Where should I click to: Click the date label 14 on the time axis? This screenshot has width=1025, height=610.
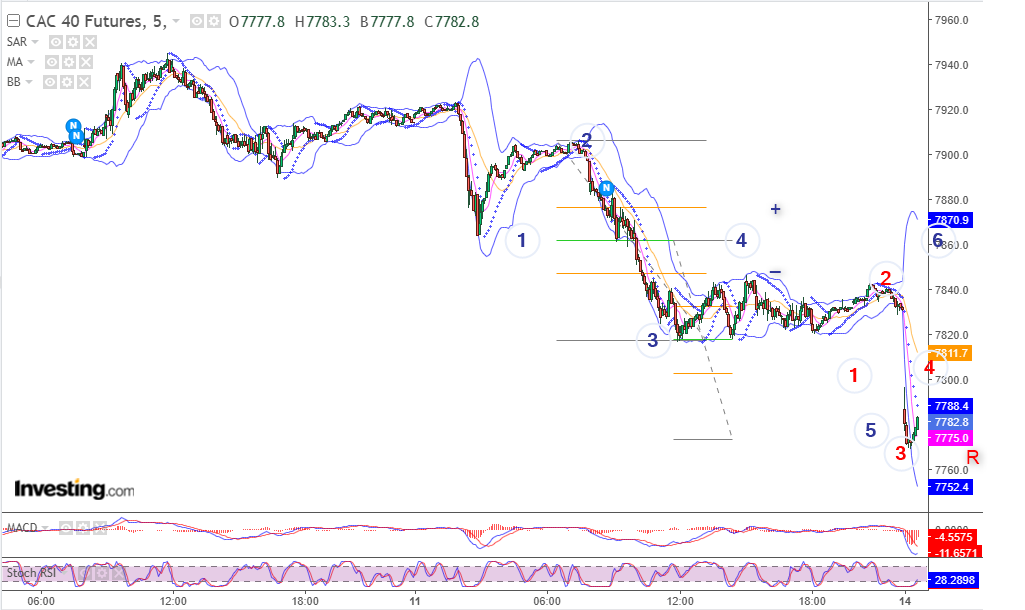[905, 601]
